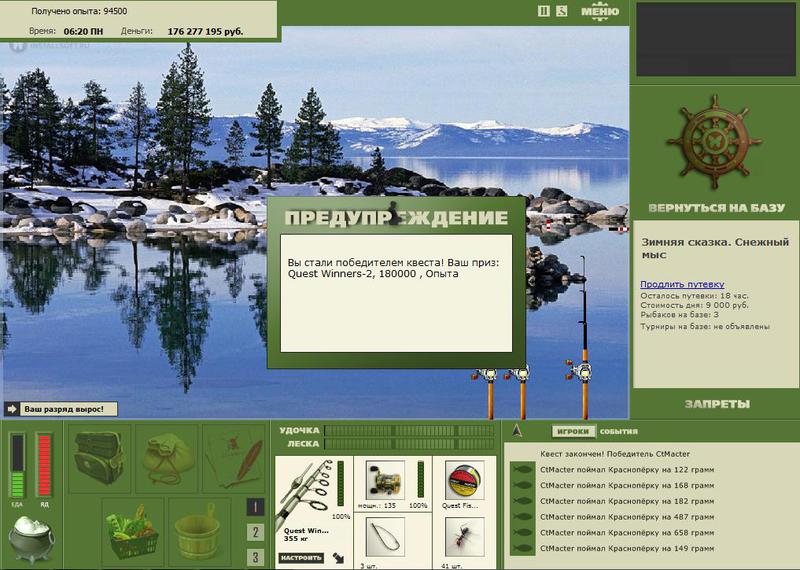The width and height of the screenshot is (800, 570).
Task: Switch to tackle set number 2
Action: pyautogui.click(x=255, y=532)
